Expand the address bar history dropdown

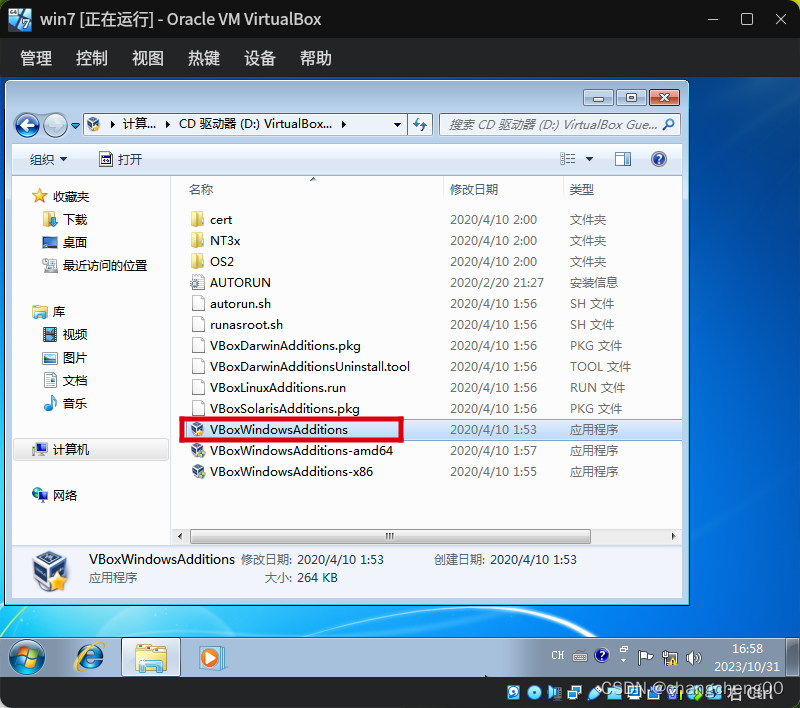[397, 124]
